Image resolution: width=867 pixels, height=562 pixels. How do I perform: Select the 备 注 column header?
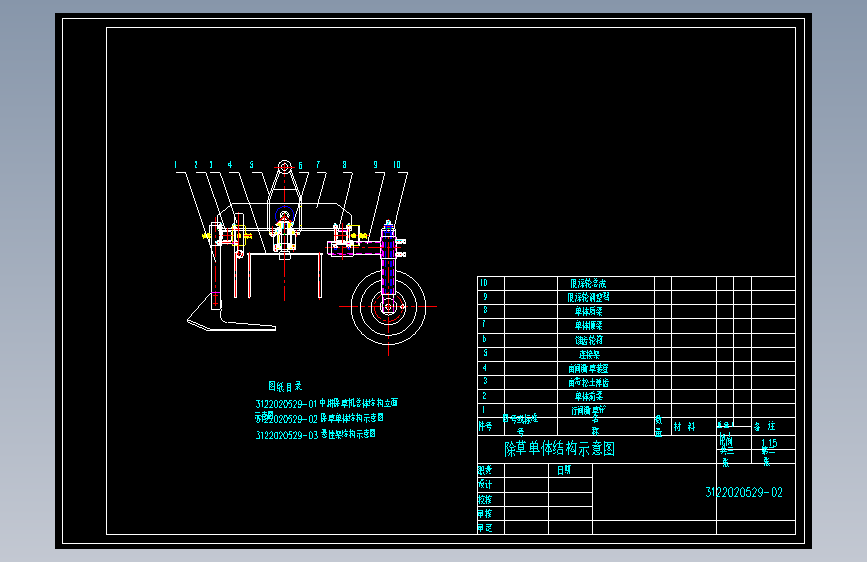[x=764, y=426]
